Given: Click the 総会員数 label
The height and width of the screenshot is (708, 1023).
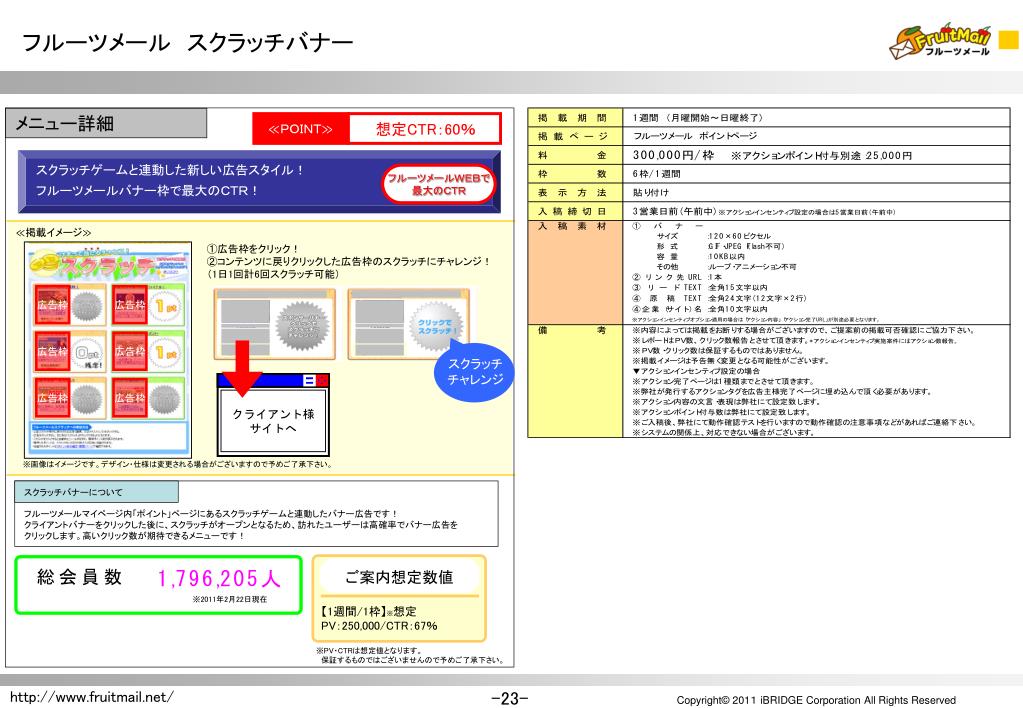Looking at the screenshot, I should (x=80, y=577).
